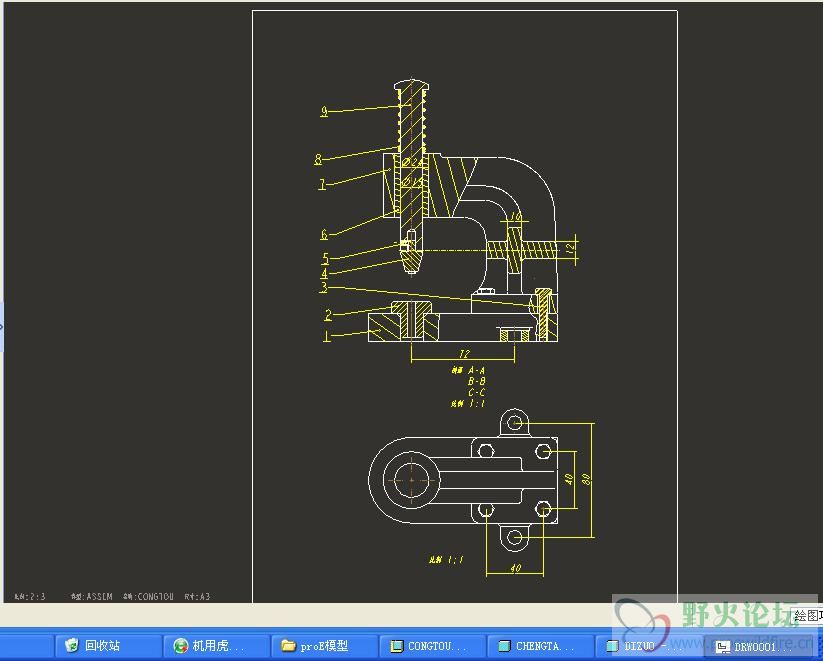
Task: Select the C-C section label
Action: [x=477, y=392]
